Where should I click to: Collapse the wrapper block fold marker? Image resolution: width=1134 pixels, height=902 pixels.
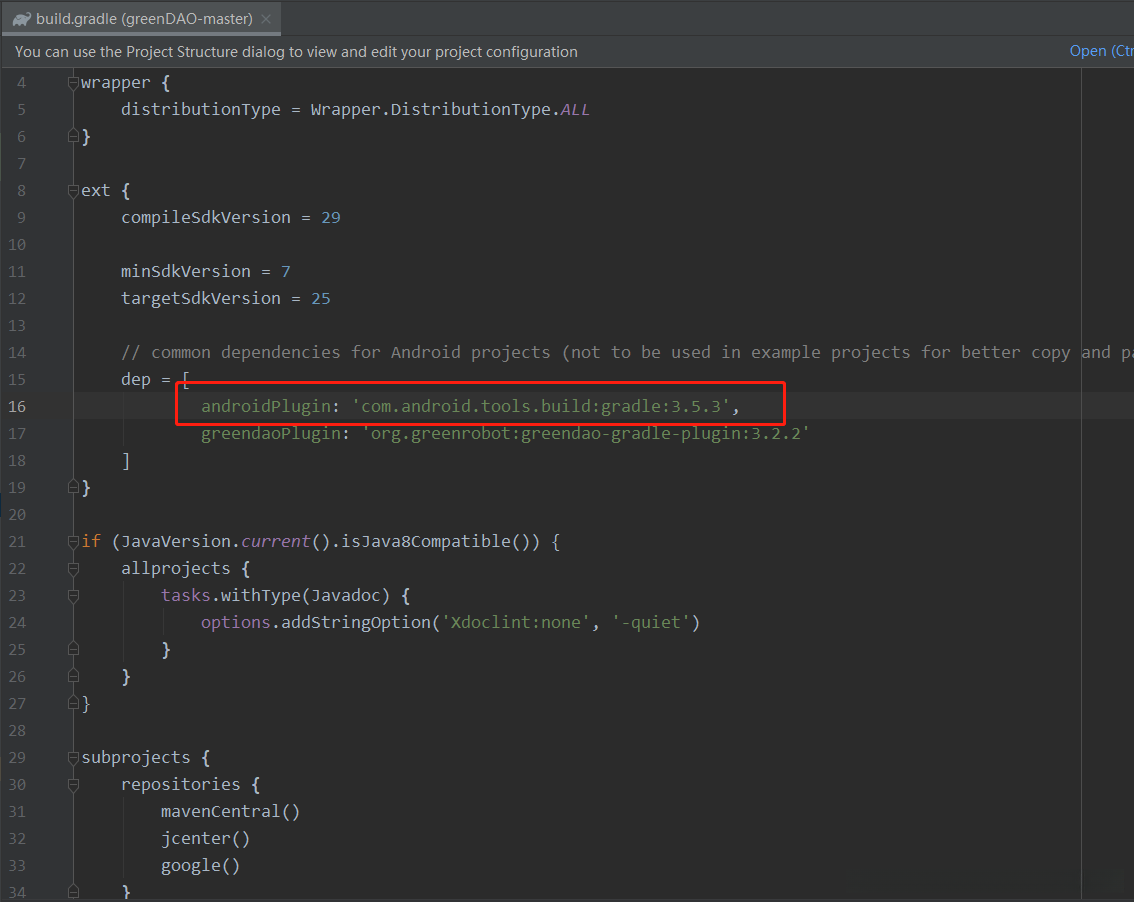(73, 83)
